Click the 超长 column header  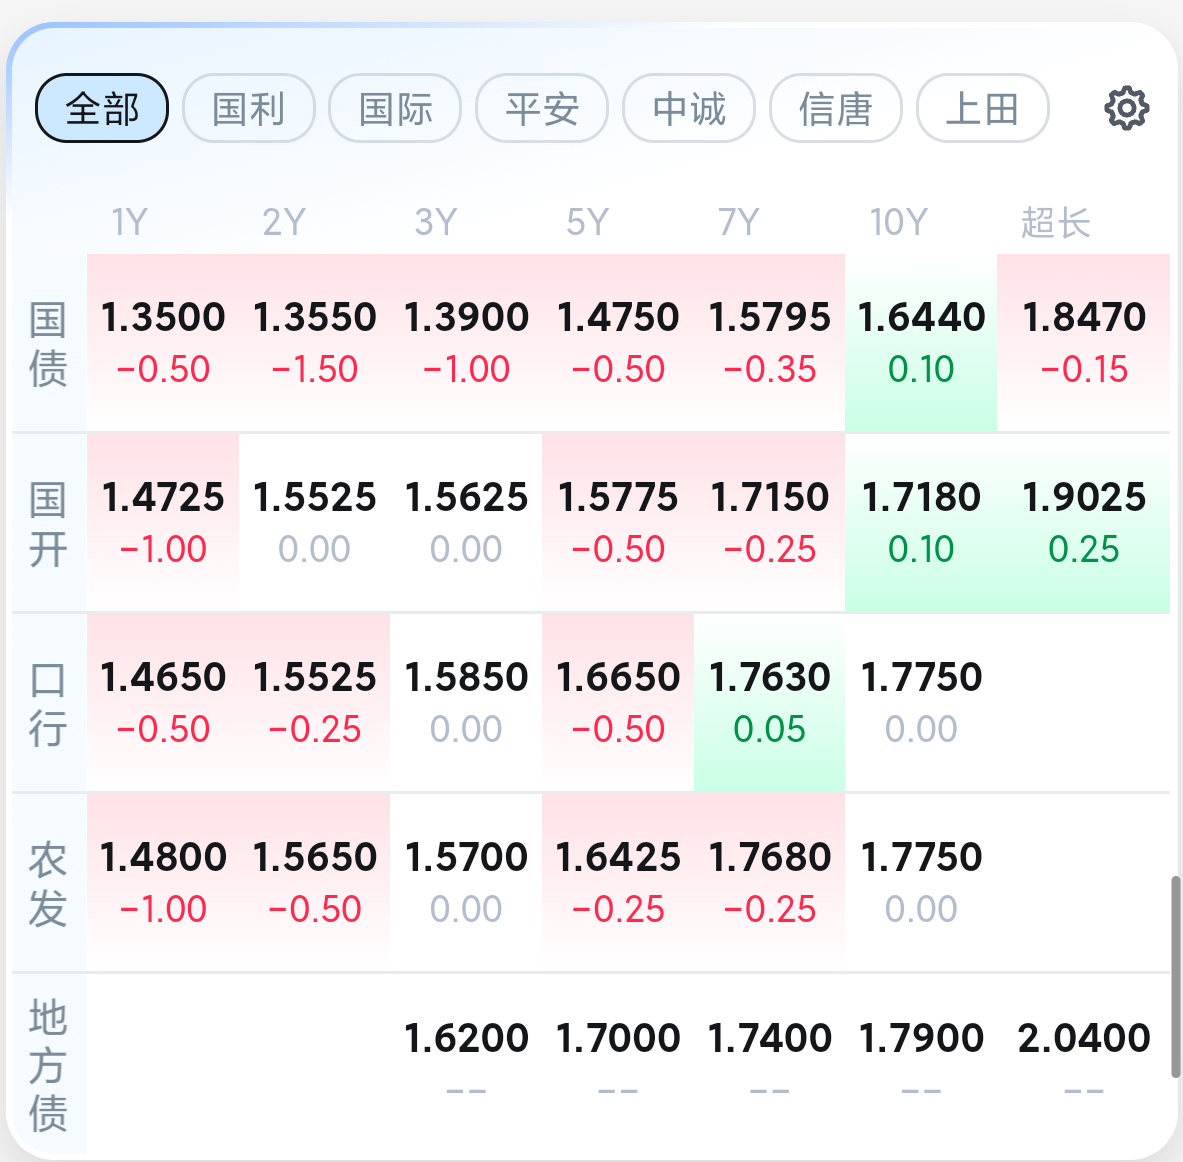pos(1055,223)
